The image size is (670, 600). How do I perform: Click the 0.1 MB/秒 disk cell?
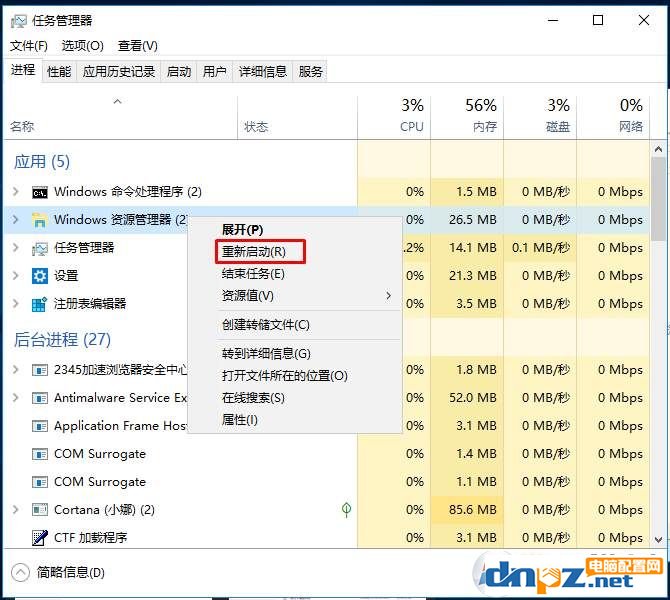pyautogui.click(x=540, y=247)
